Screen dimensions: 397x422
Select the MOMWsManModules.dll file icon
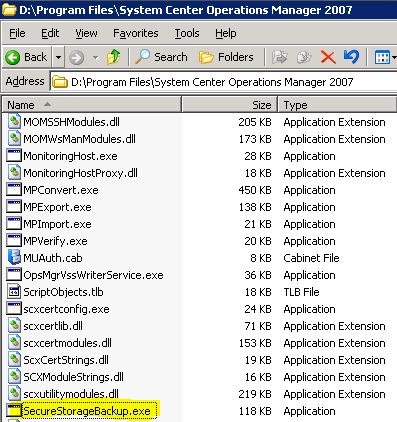click(14, 139)
